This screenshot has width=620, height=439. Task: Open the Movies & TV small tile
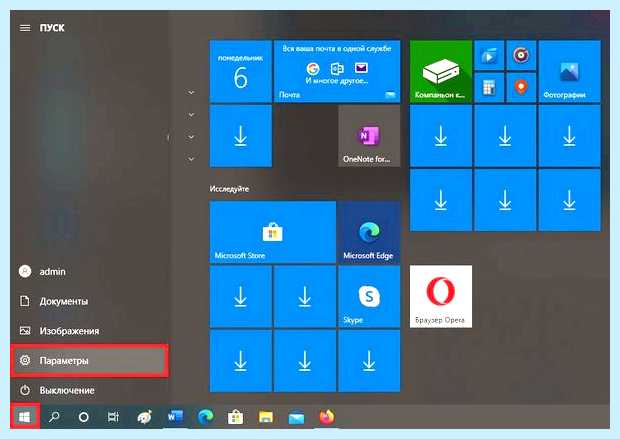point(489,55)
